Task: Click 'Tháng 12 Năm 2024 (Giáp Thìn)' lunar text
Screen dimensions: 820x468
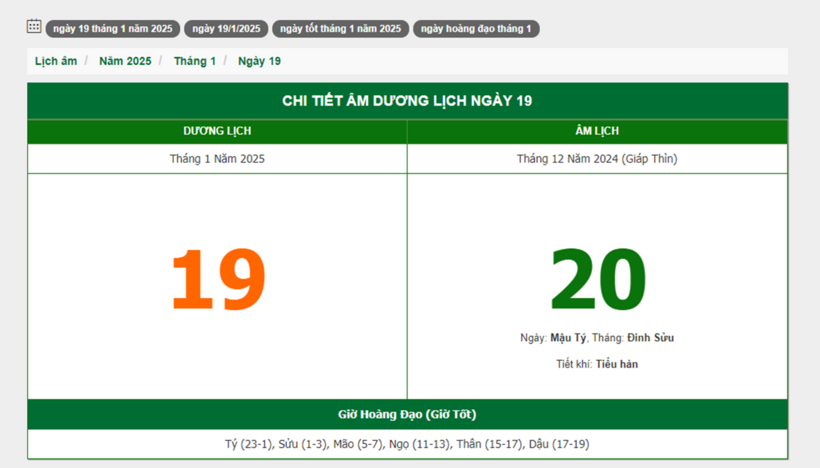Action: pyautogui.click(x=597, y=159)
